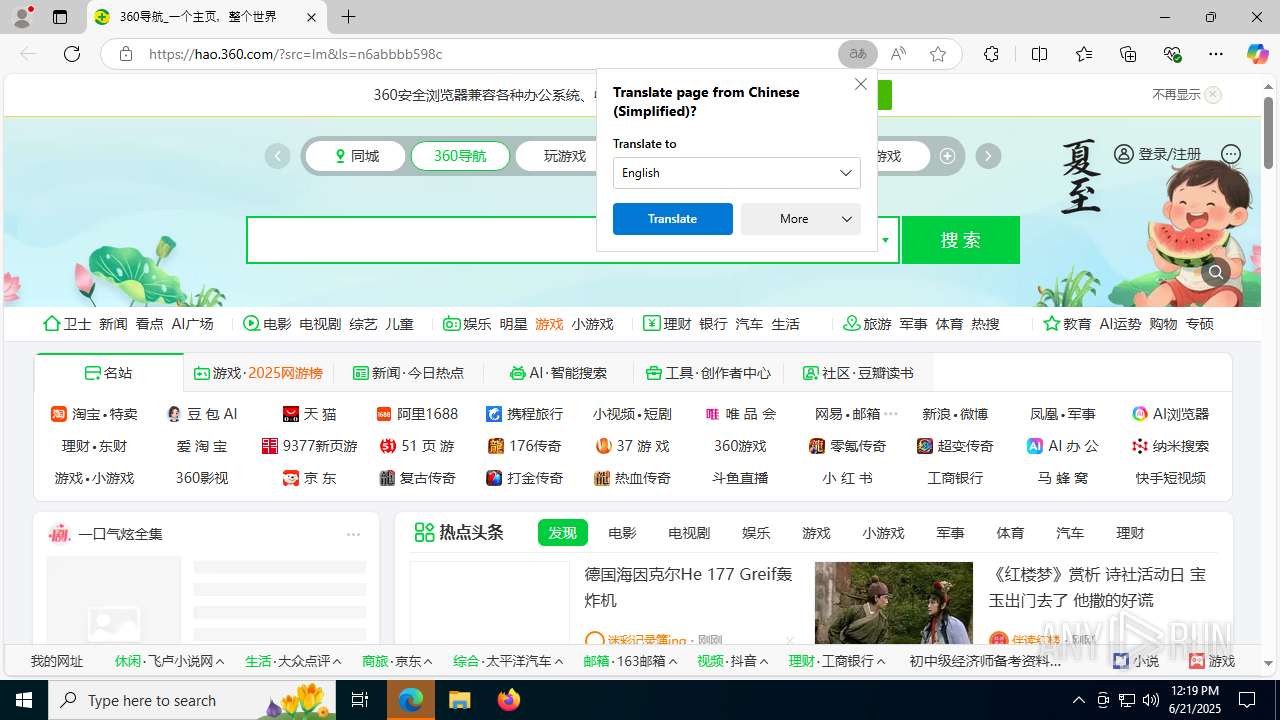Dismiss banner with 不再显示 close icon
The height and width of the screenshot is (720, 1280).
(x=1213, y=94)
